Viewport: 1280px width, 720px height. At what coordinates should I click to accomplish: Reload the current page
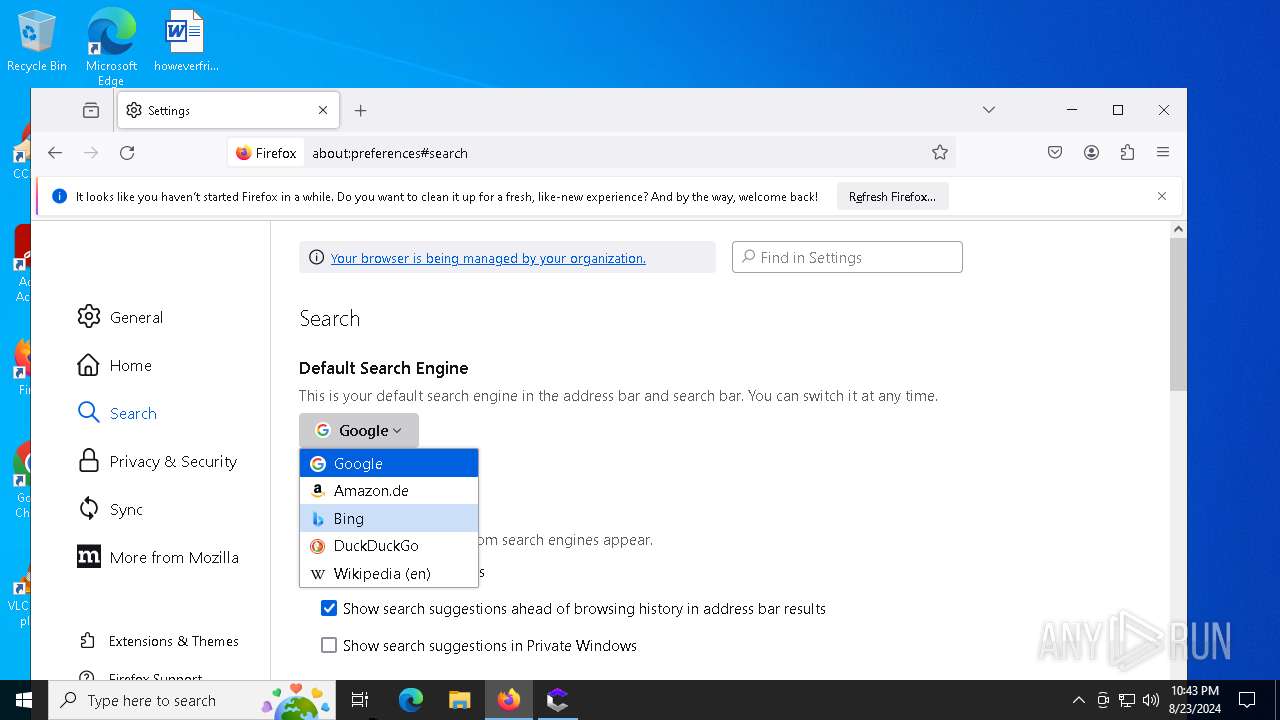[127, 153]
